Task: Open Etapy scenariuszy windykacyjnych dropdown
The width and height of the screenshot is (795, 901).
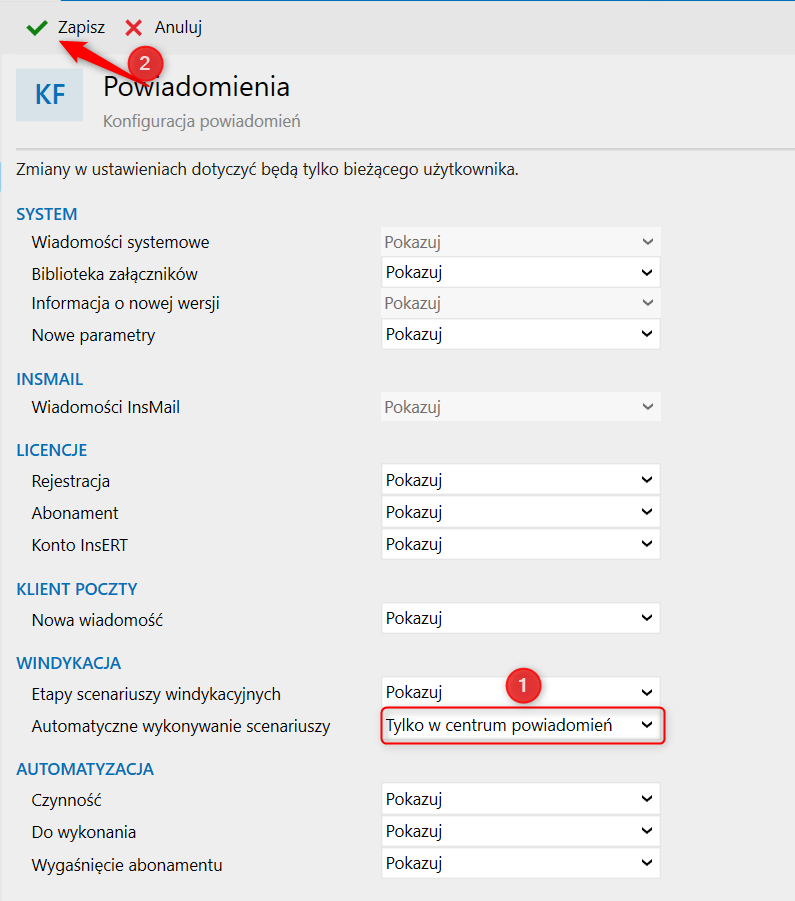Action: pos(520,692)
